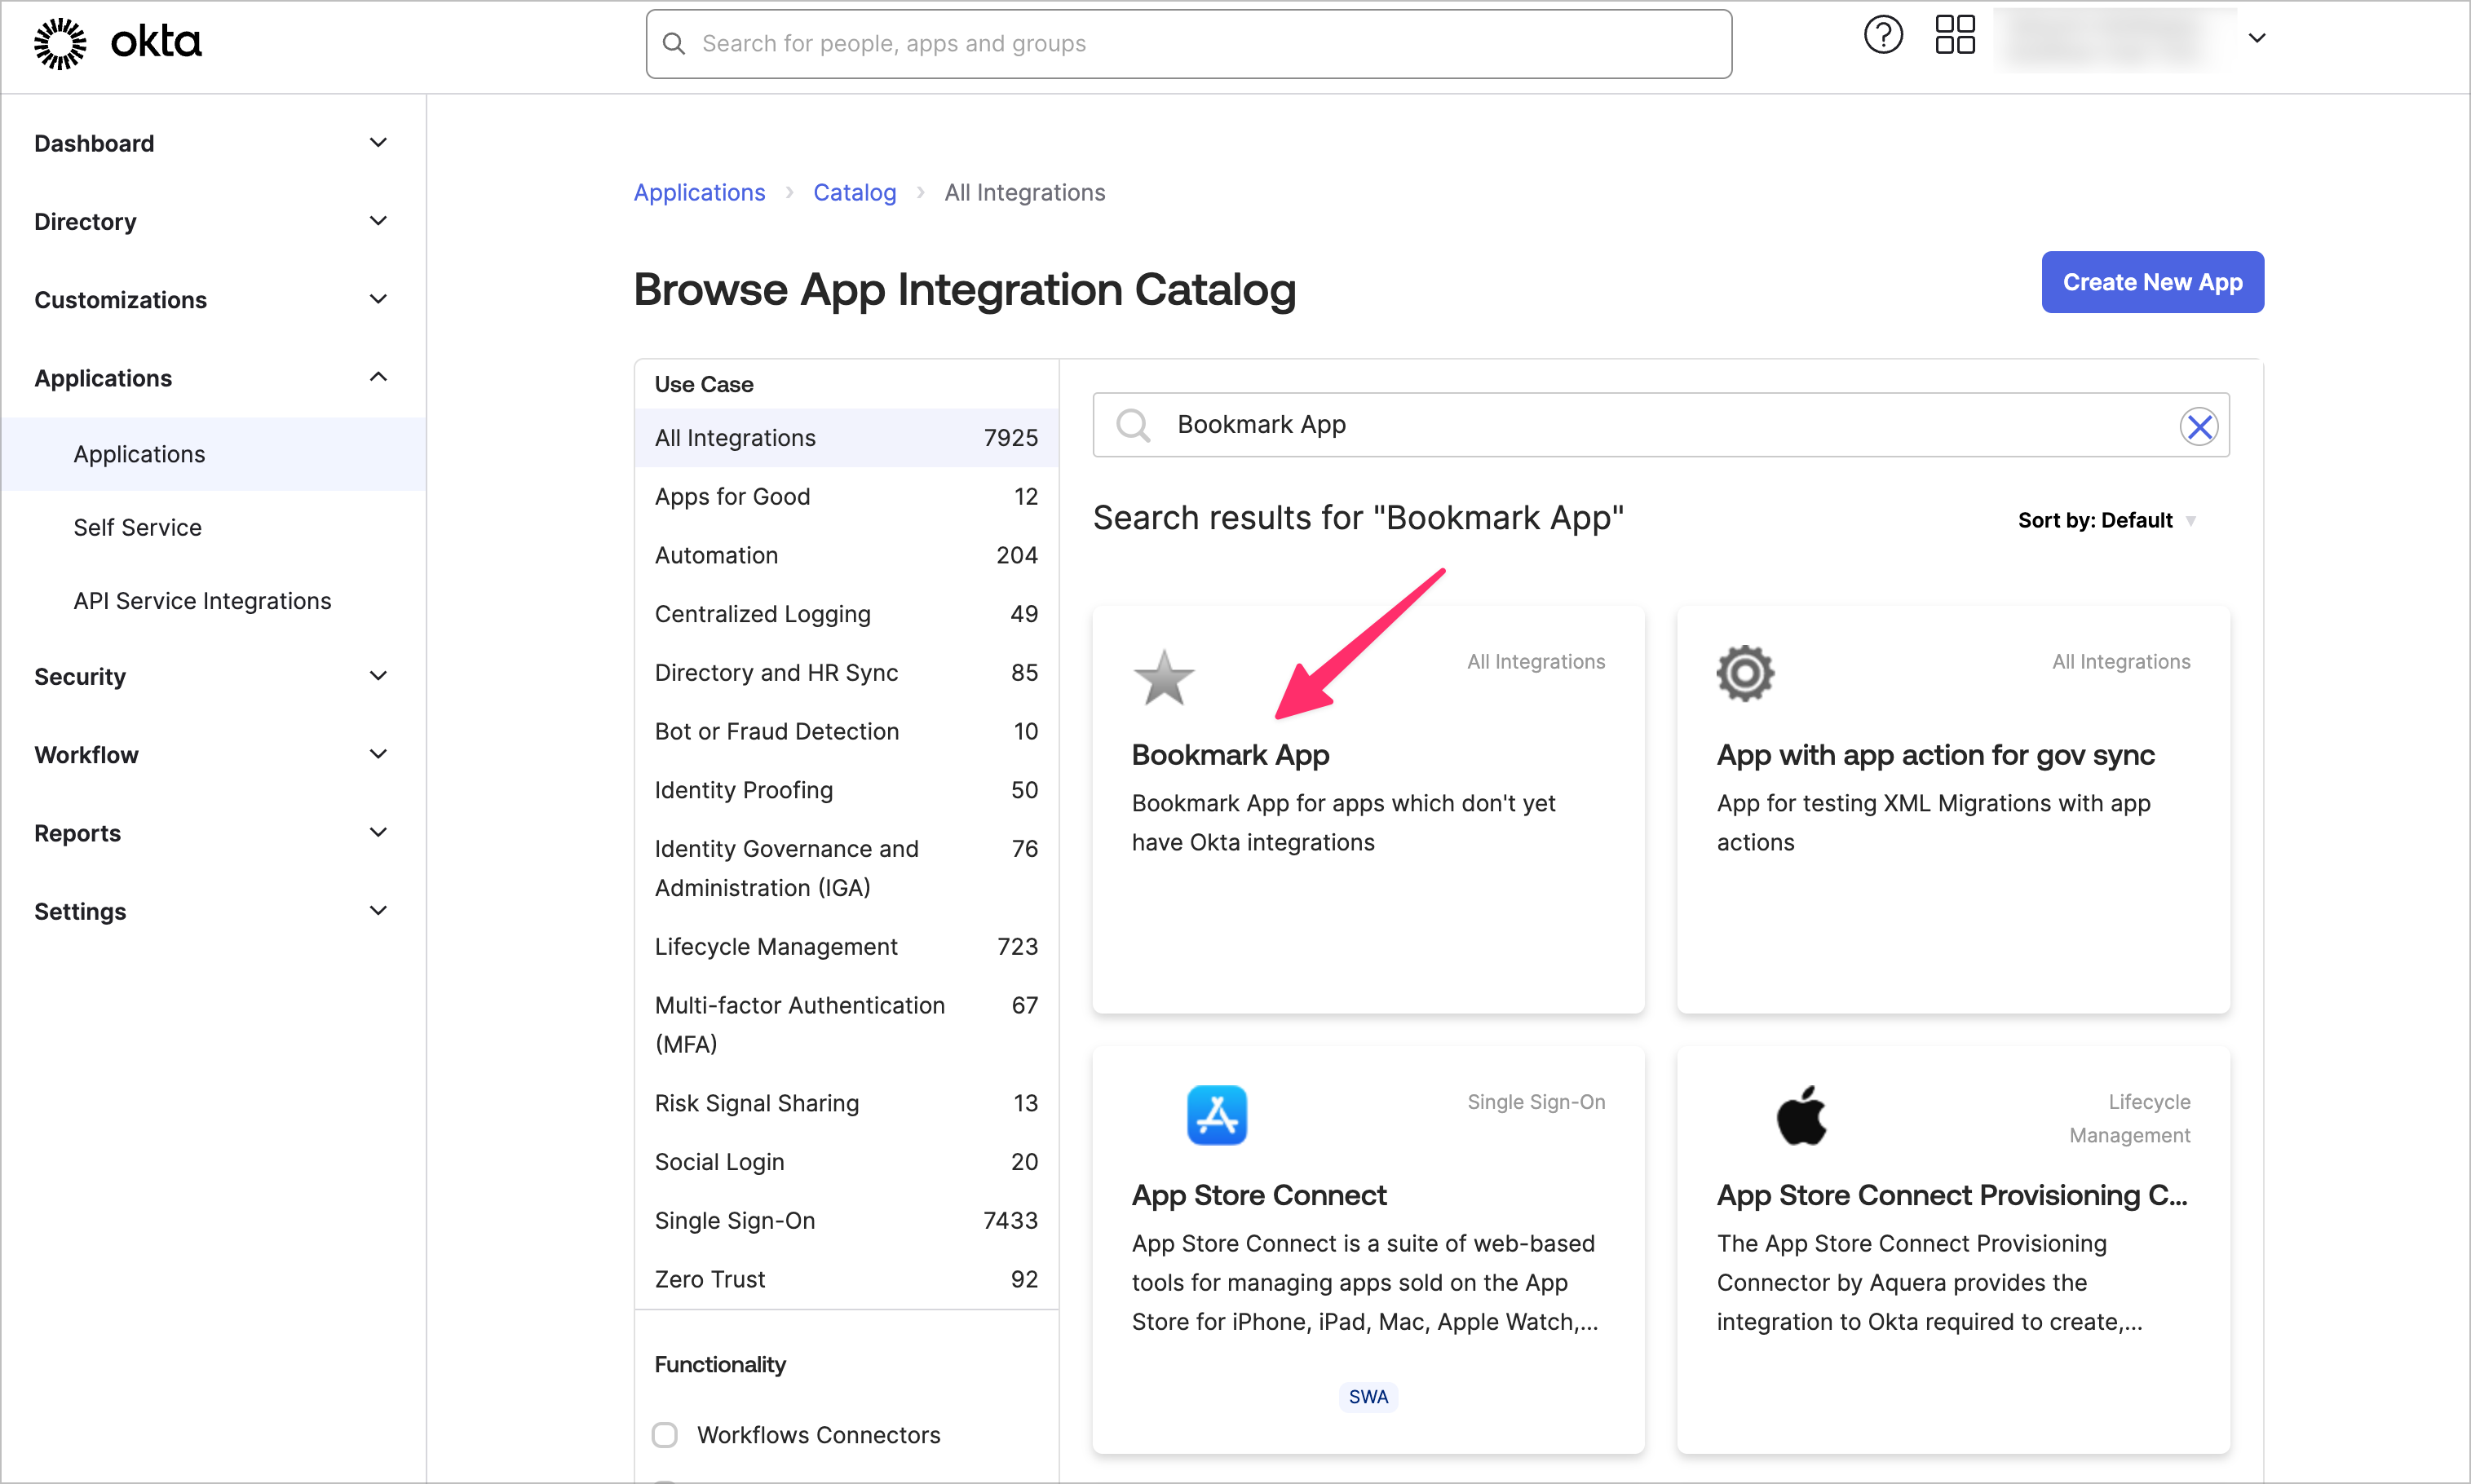The height and width of the screenshot is (1484, 2471).
Task: Open the apps grid icon in header
Action: (x=1954, y=35)
